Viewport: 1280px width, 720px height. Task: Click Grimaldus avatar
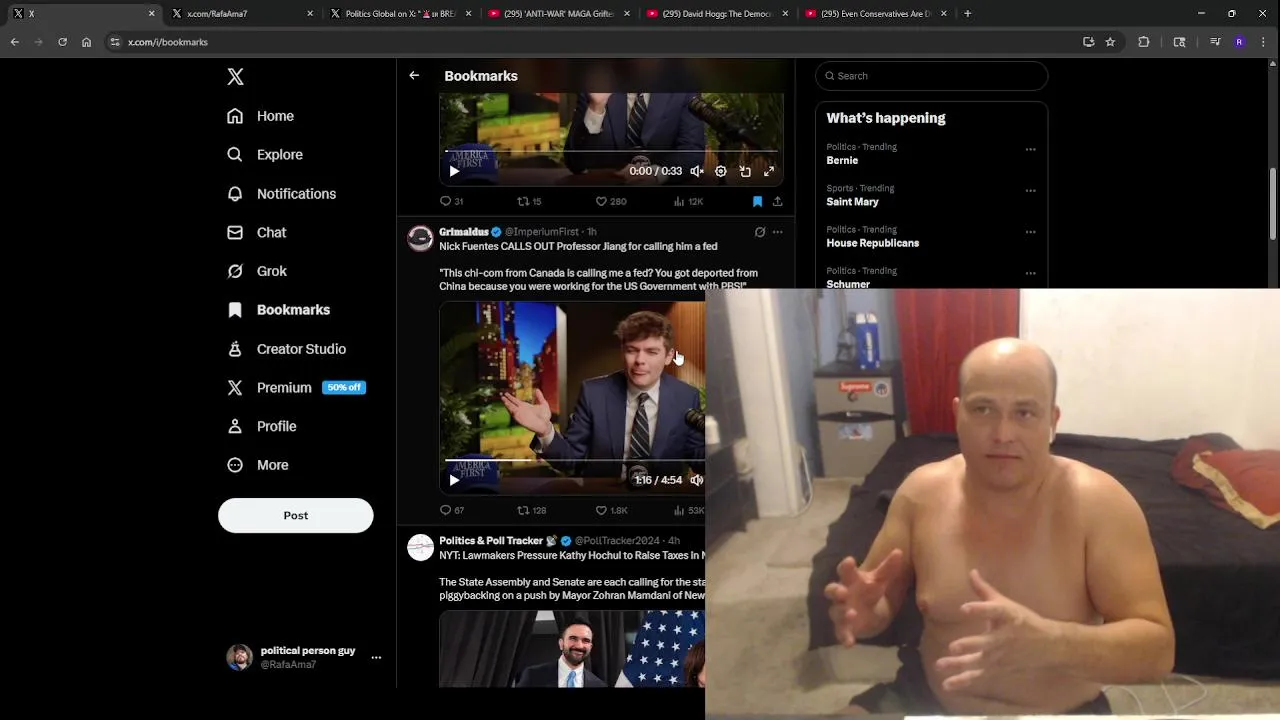421,238
